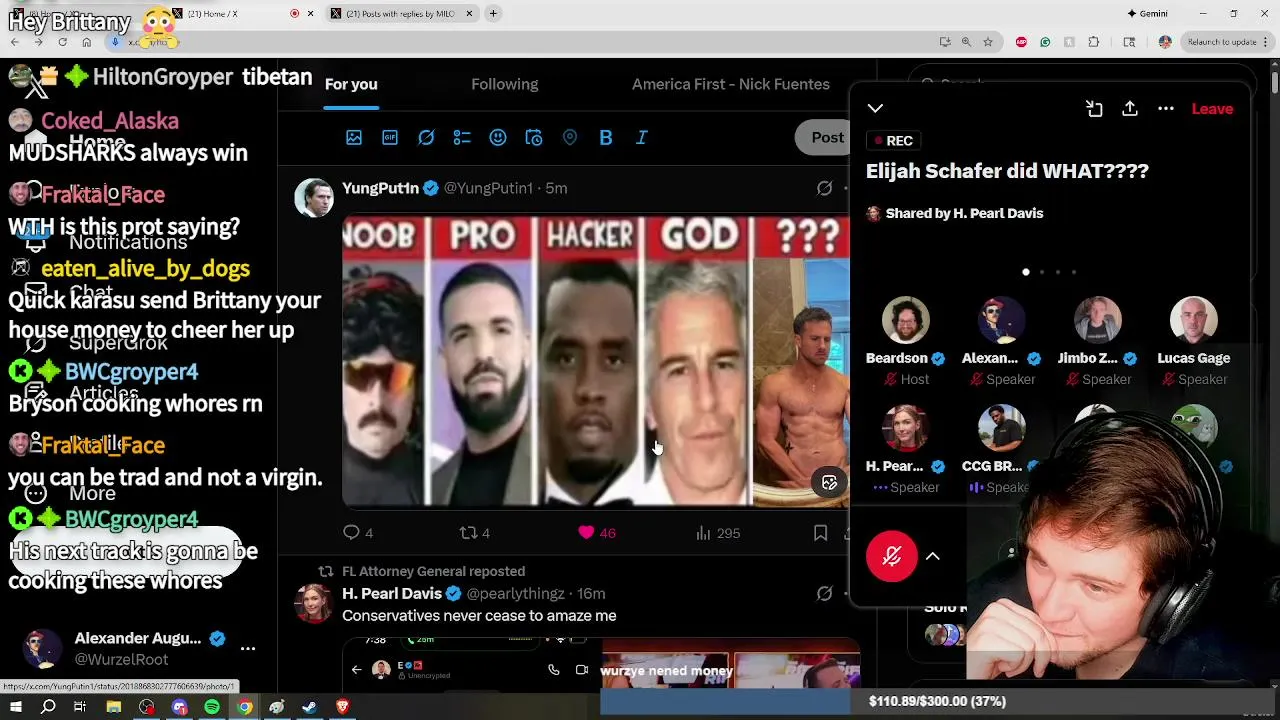Open the NOOB PRO HACKER GOD image
This screenshot has width=1280, height=720.
point(596,361)
